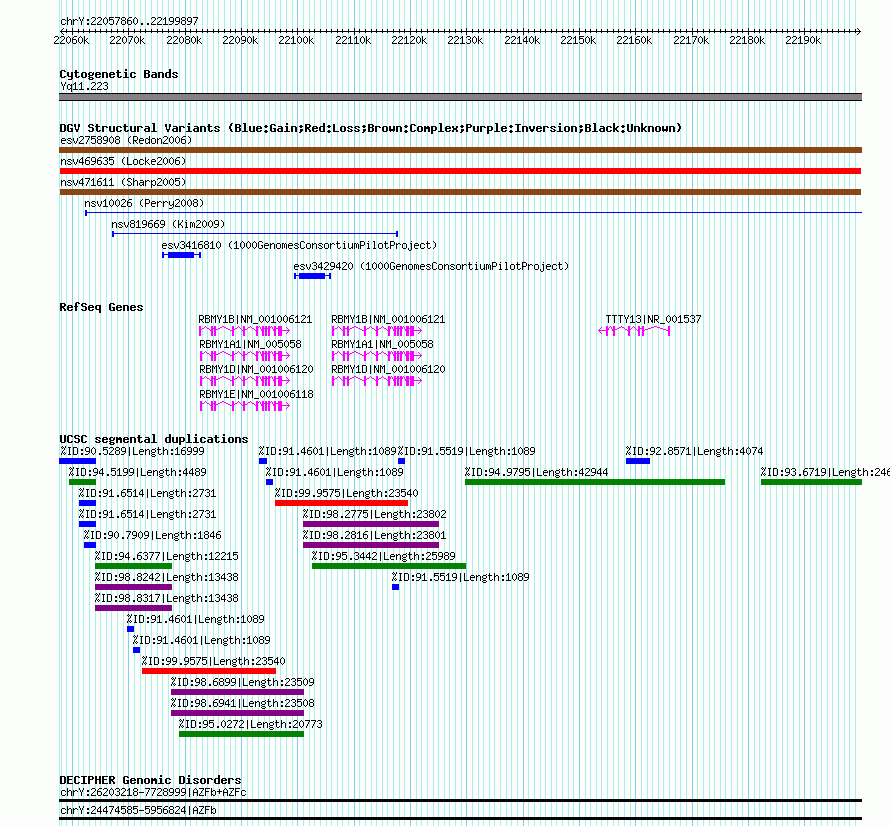Click the blue gain glyph under esv3429420

(312, 276)
